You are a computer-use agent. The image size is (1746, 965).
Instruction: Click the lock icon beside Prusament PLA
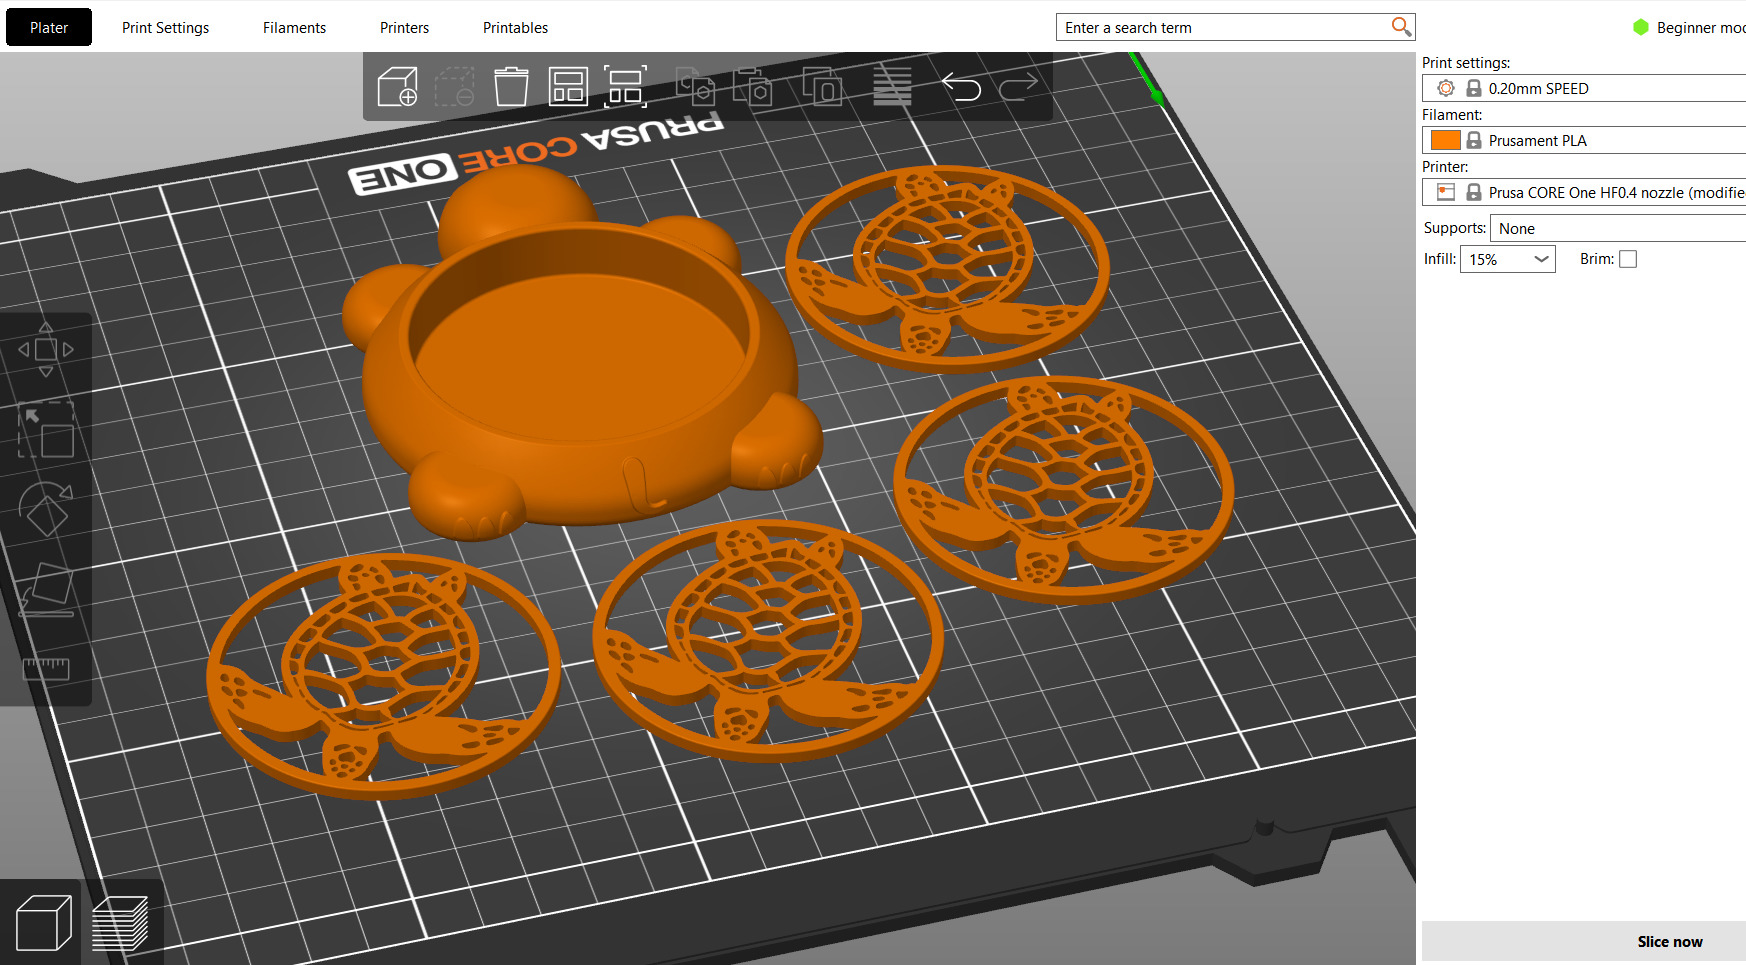pyautogui.click(x=1473, y=140)
